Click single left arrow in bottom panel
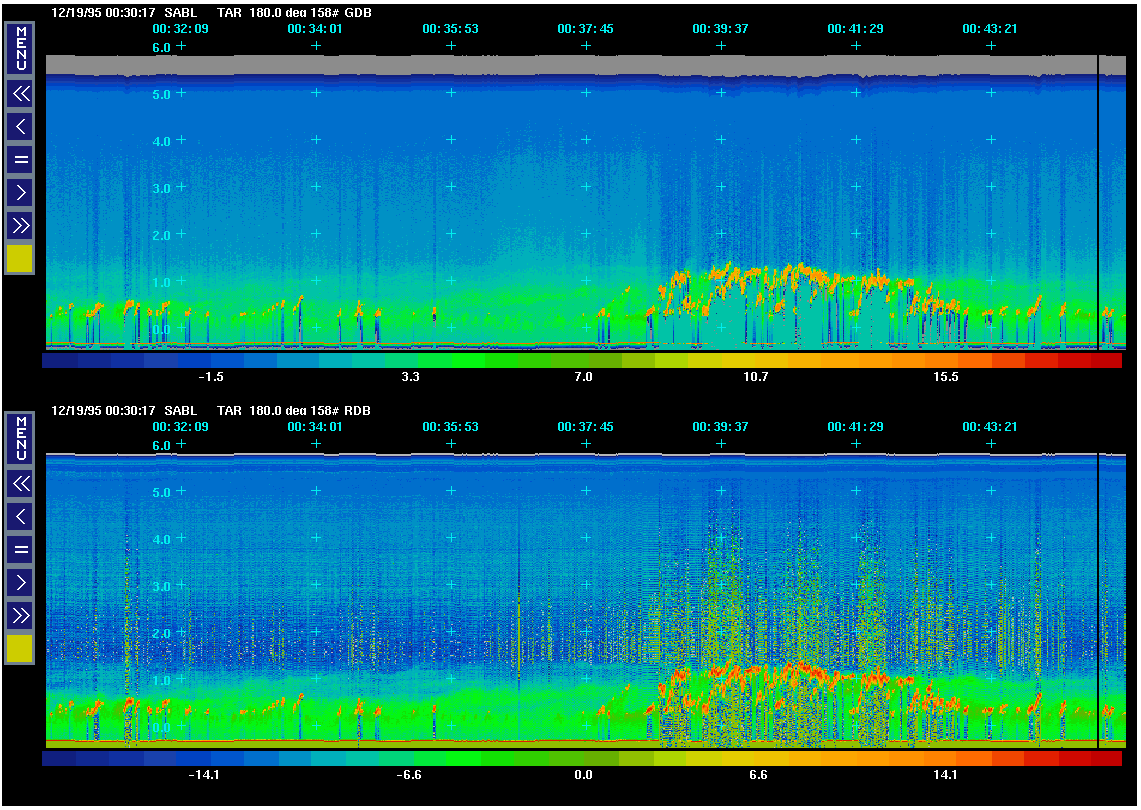This screenshot has width=1141, height=810. [x=20, y=517]
